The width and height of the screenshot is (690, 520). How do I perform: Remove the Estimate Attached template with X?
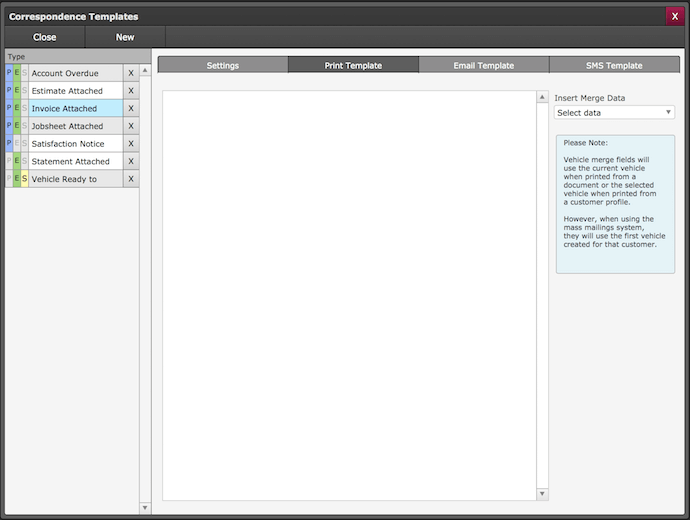(130, 91)
